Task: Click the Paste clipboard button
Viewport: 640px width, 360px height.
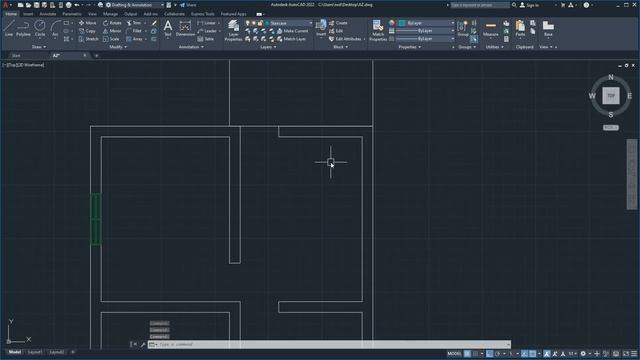Action: click(x=520, y=29)
